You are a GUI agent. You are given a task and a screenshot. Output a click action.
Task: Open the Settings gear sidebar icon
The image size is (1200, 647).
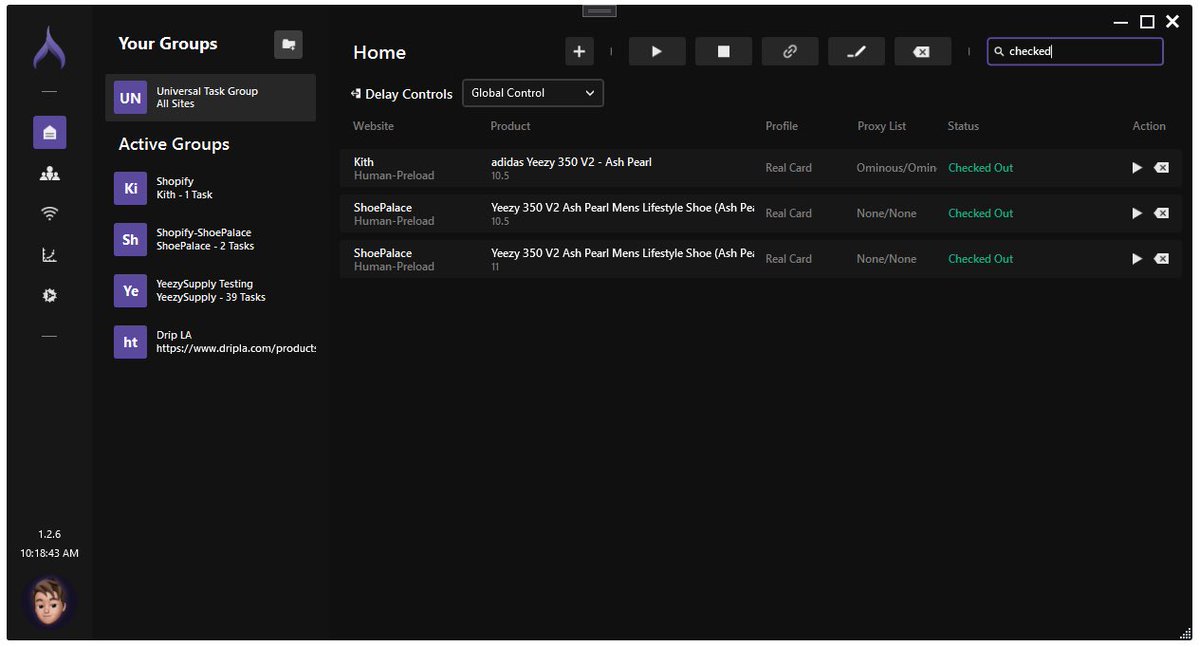point(49,296)
